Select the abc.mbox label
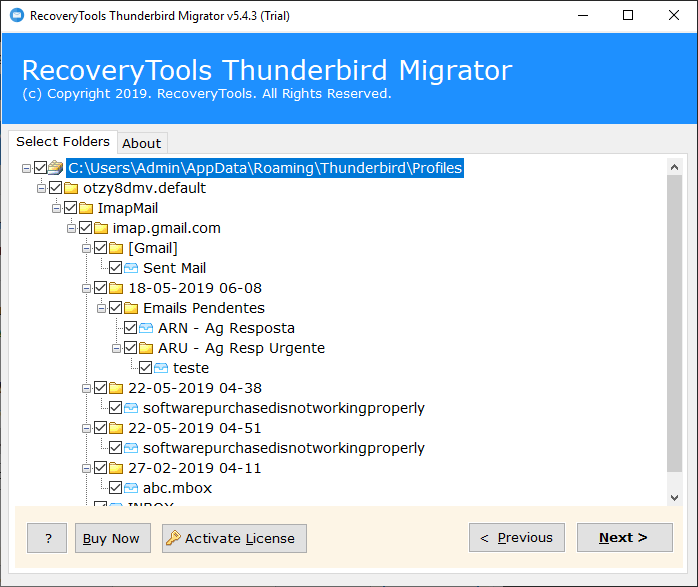 point(177,488)
